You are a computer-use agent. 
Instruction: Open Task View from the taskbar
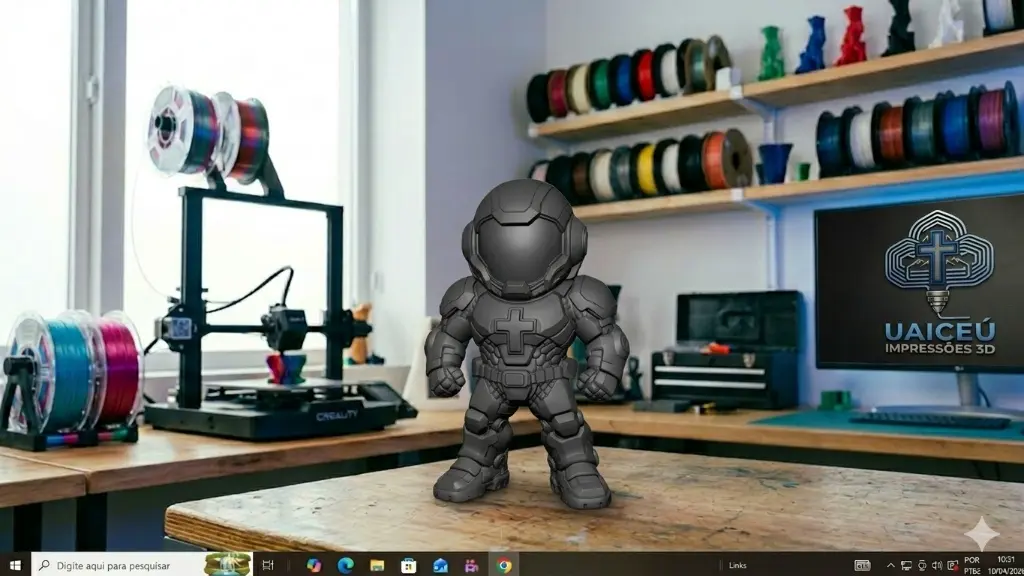(x=268, y=565)
